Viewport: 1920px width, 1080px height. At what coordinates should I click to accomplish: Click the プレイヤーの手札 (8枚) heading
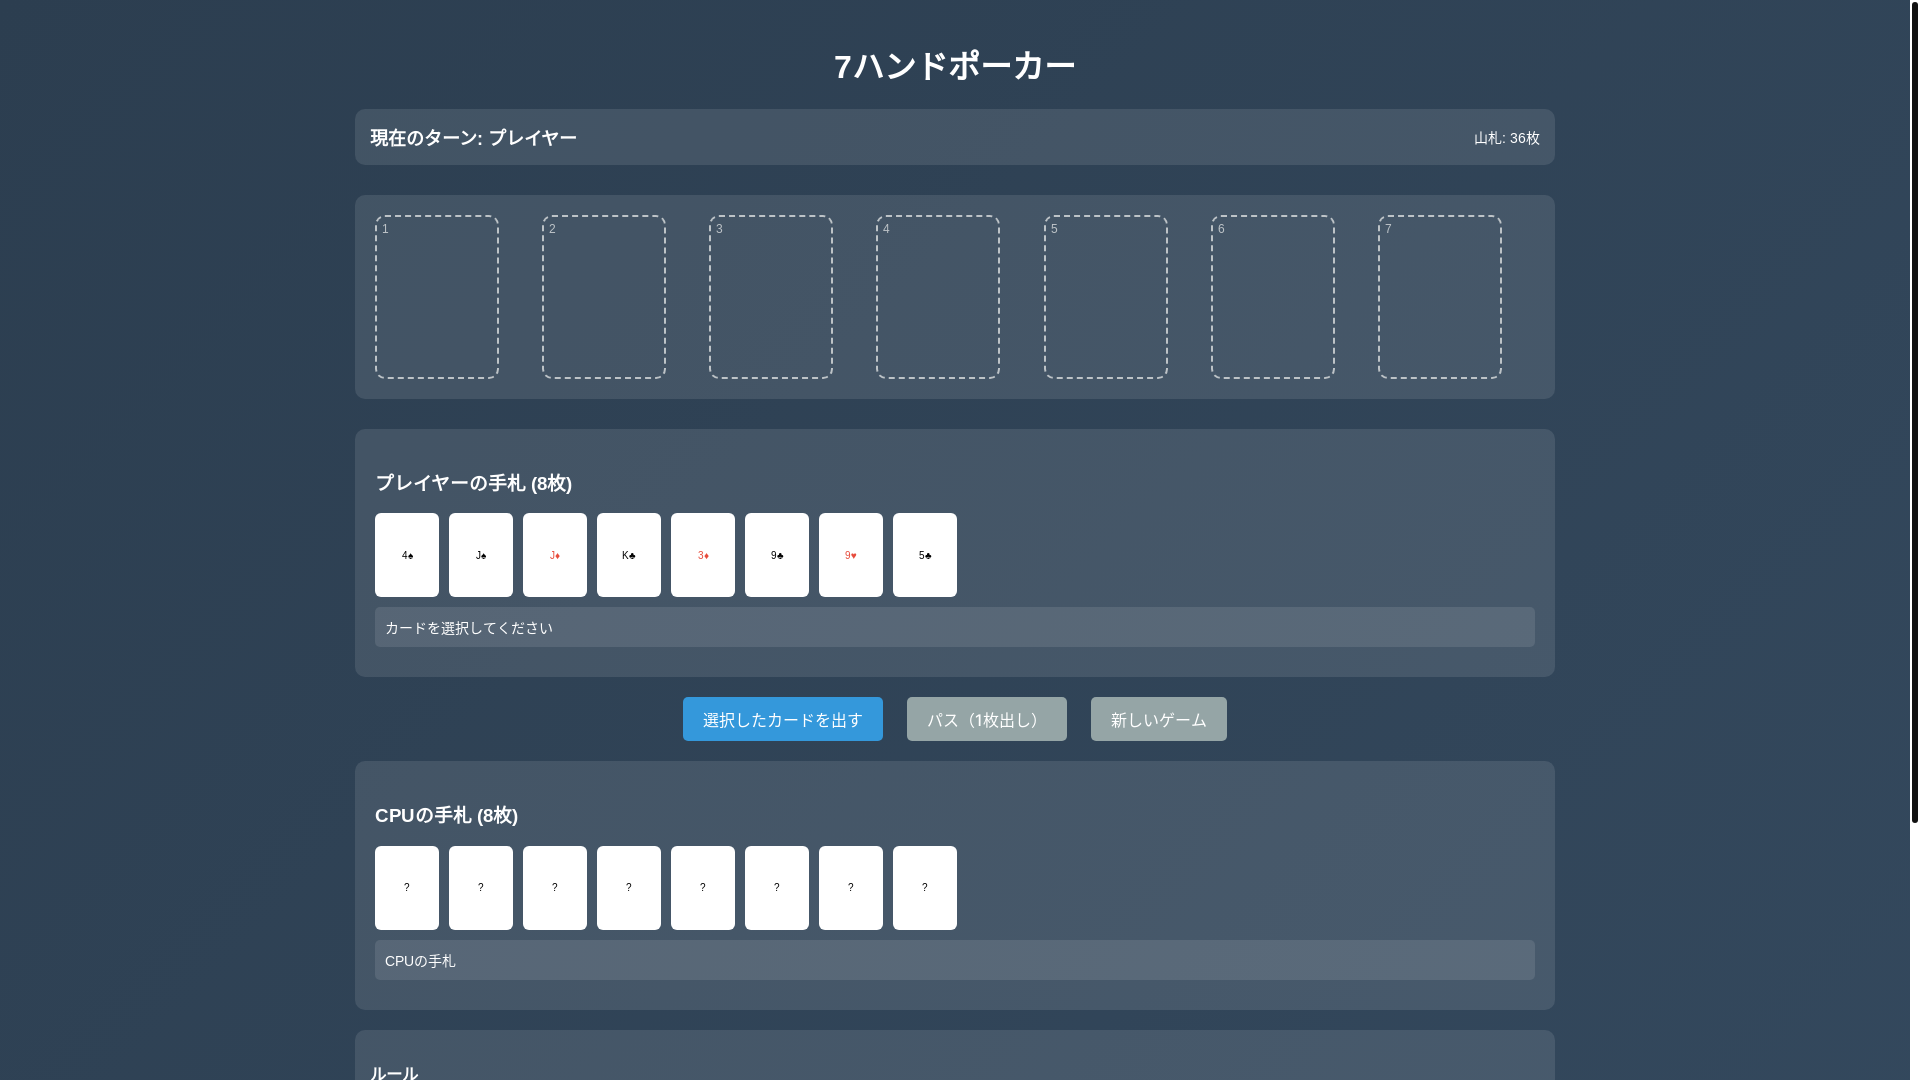click(473, 483)
